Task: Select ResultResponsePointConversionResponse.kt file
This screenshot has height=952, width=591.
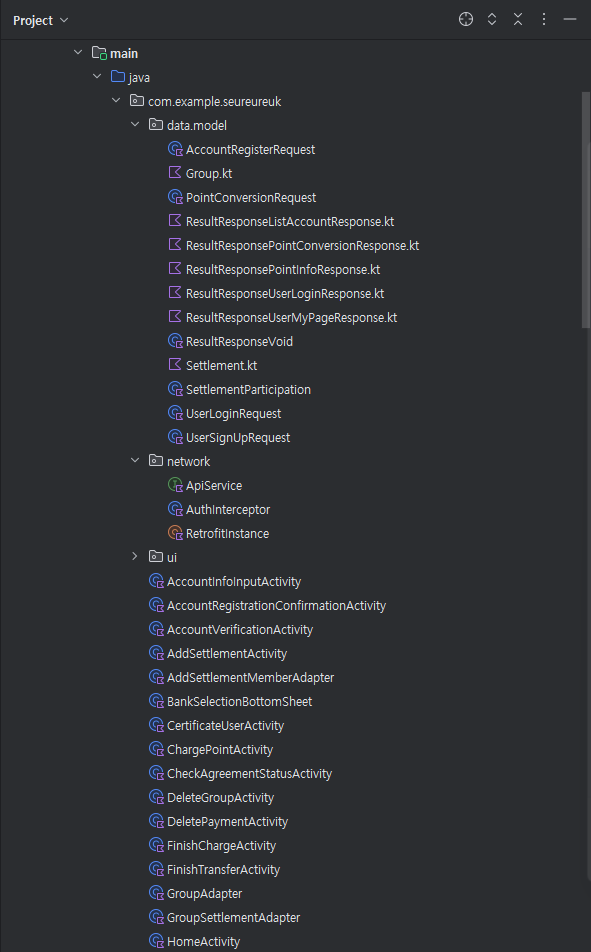Action: pyautogui.click(x=302, y=245)
